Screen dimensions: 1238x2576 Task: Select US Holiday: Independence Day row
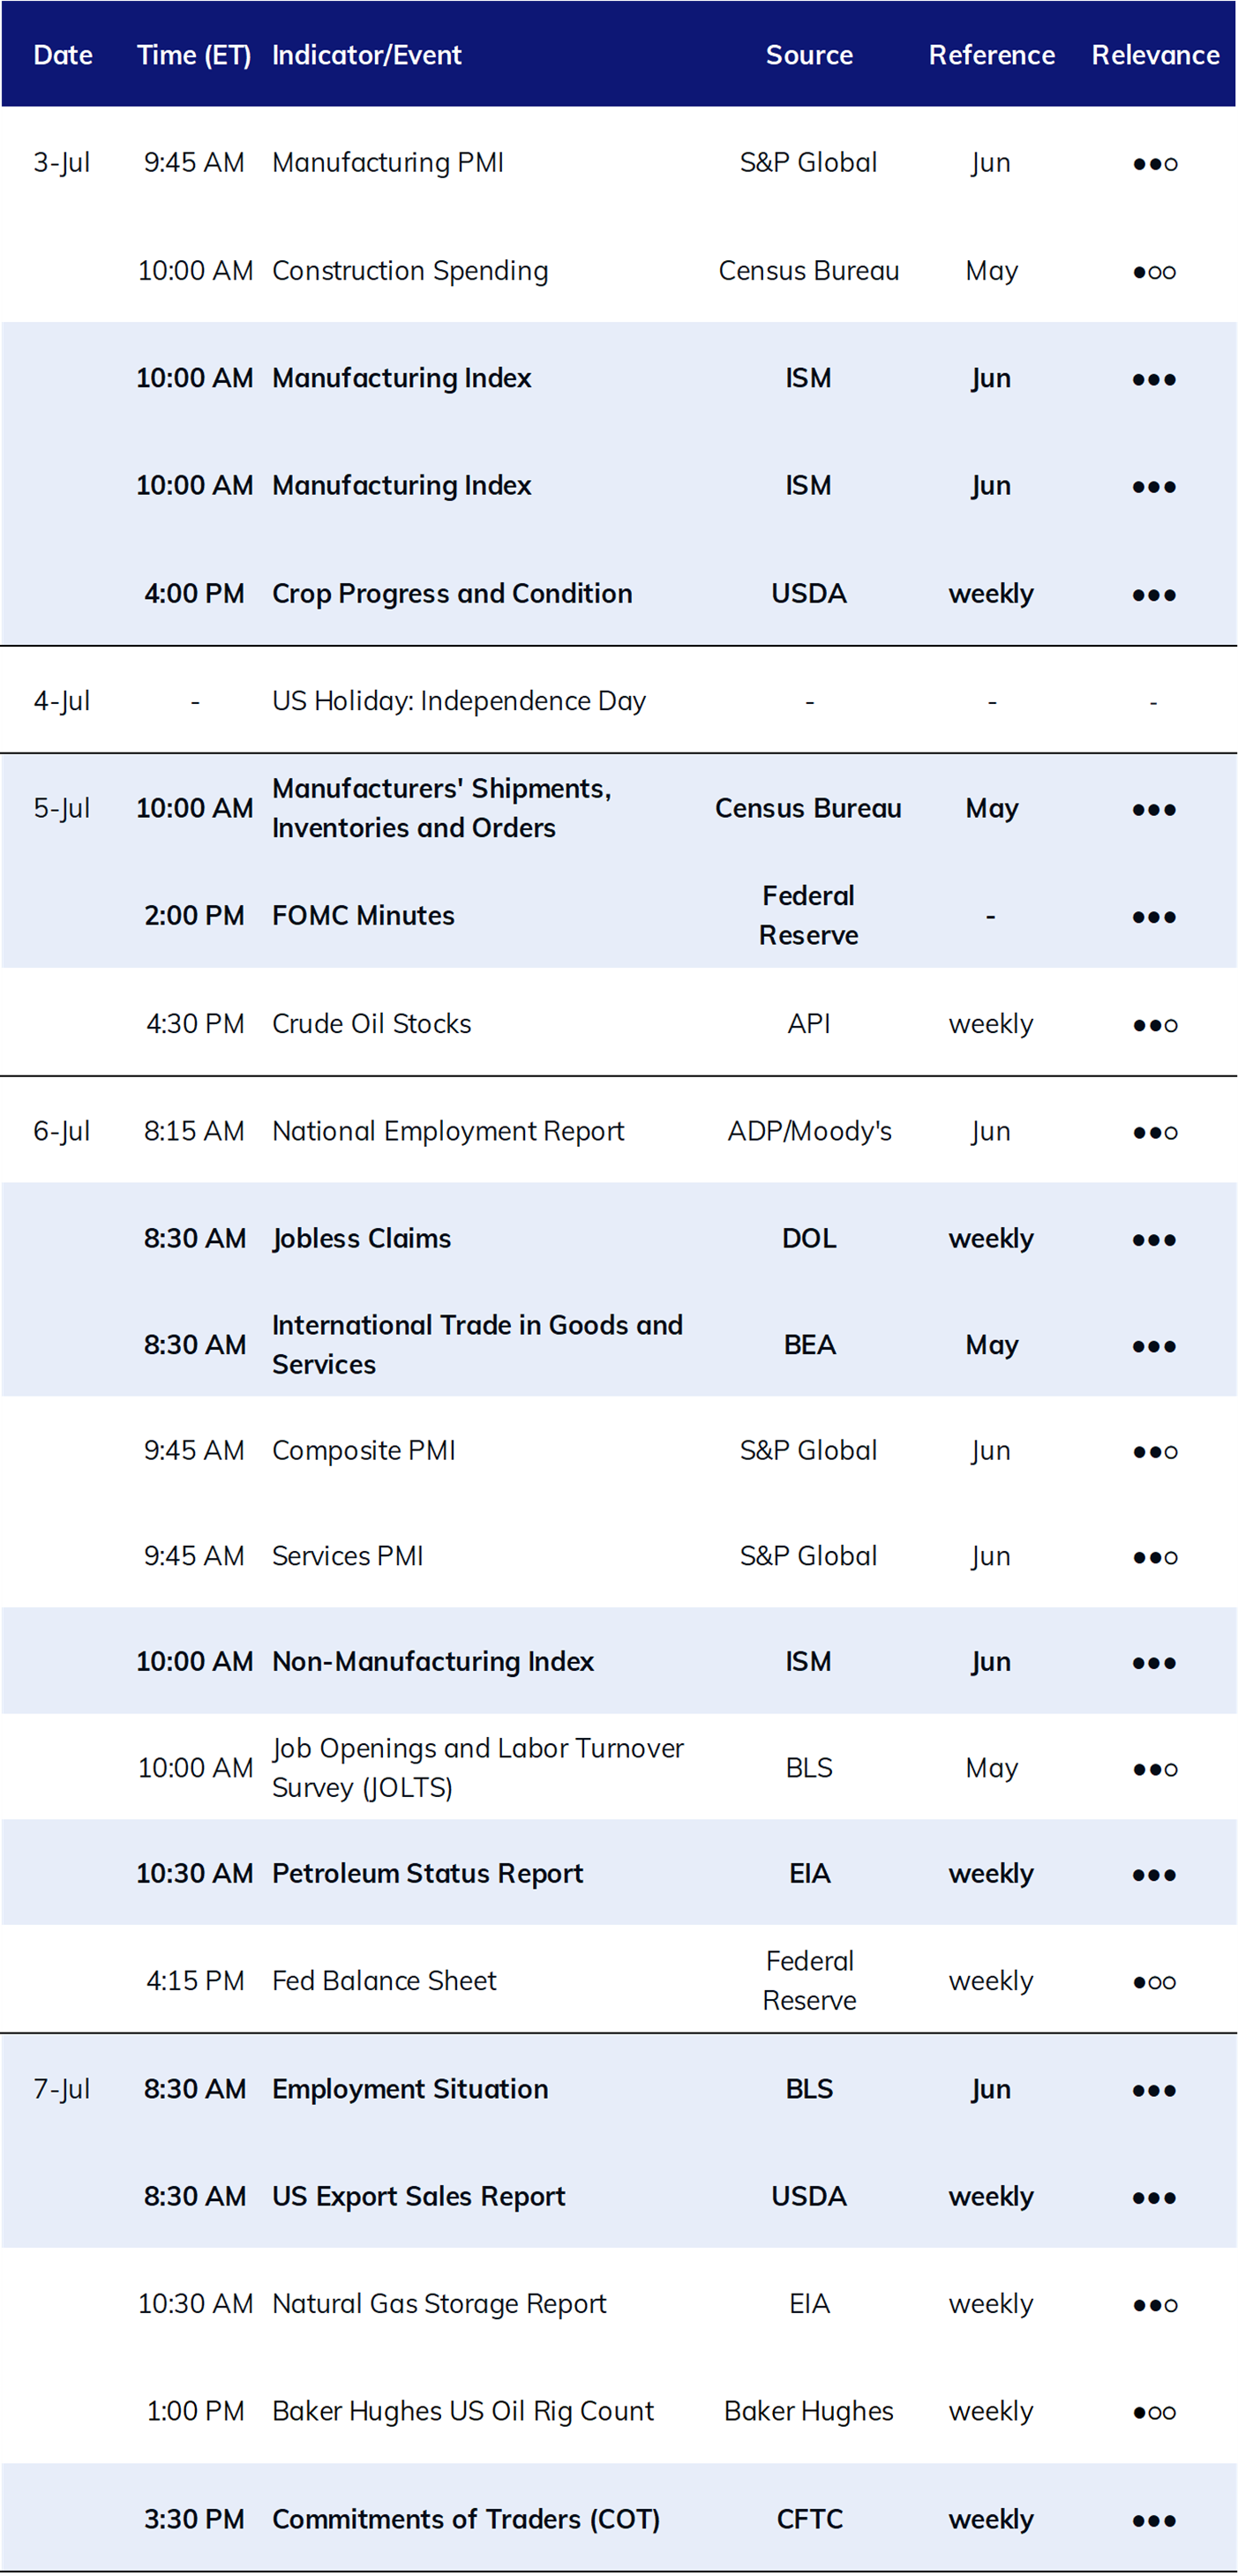point(619,700)
